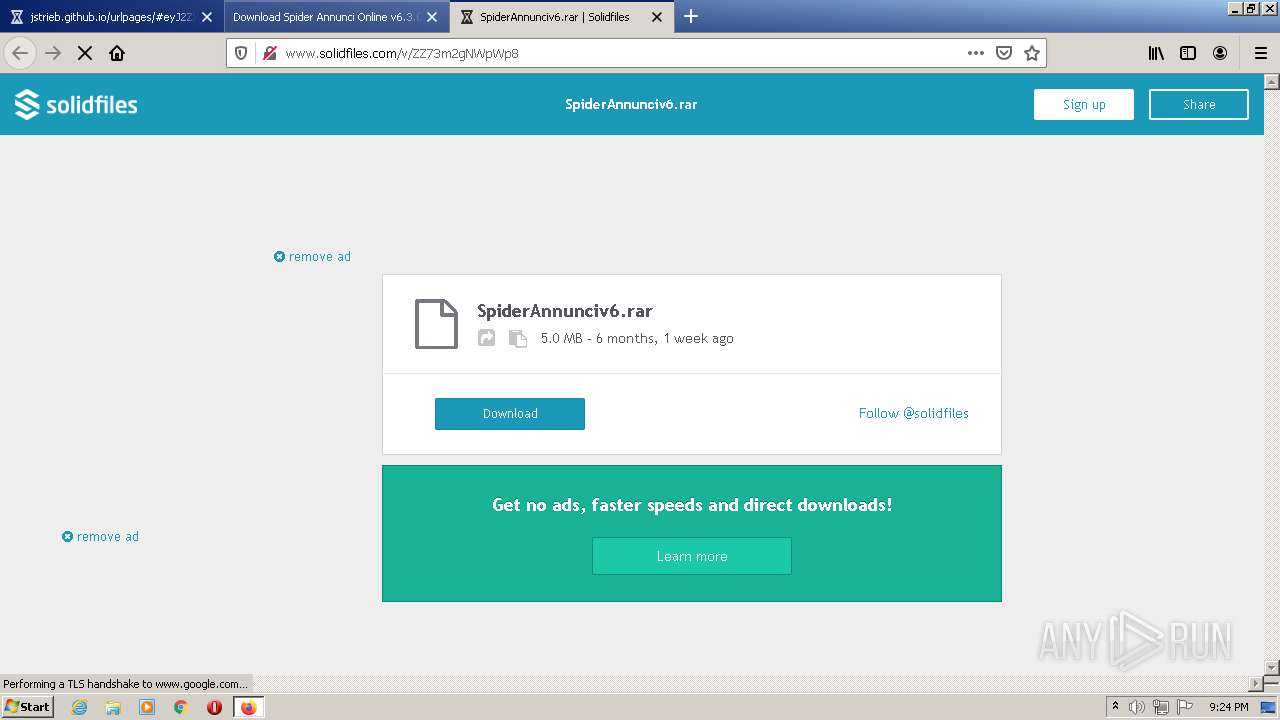Open the Firefox account avatar icon
Image resolution: width=1280 pixels, height=720 pixels.
(x=1220, y=53)
